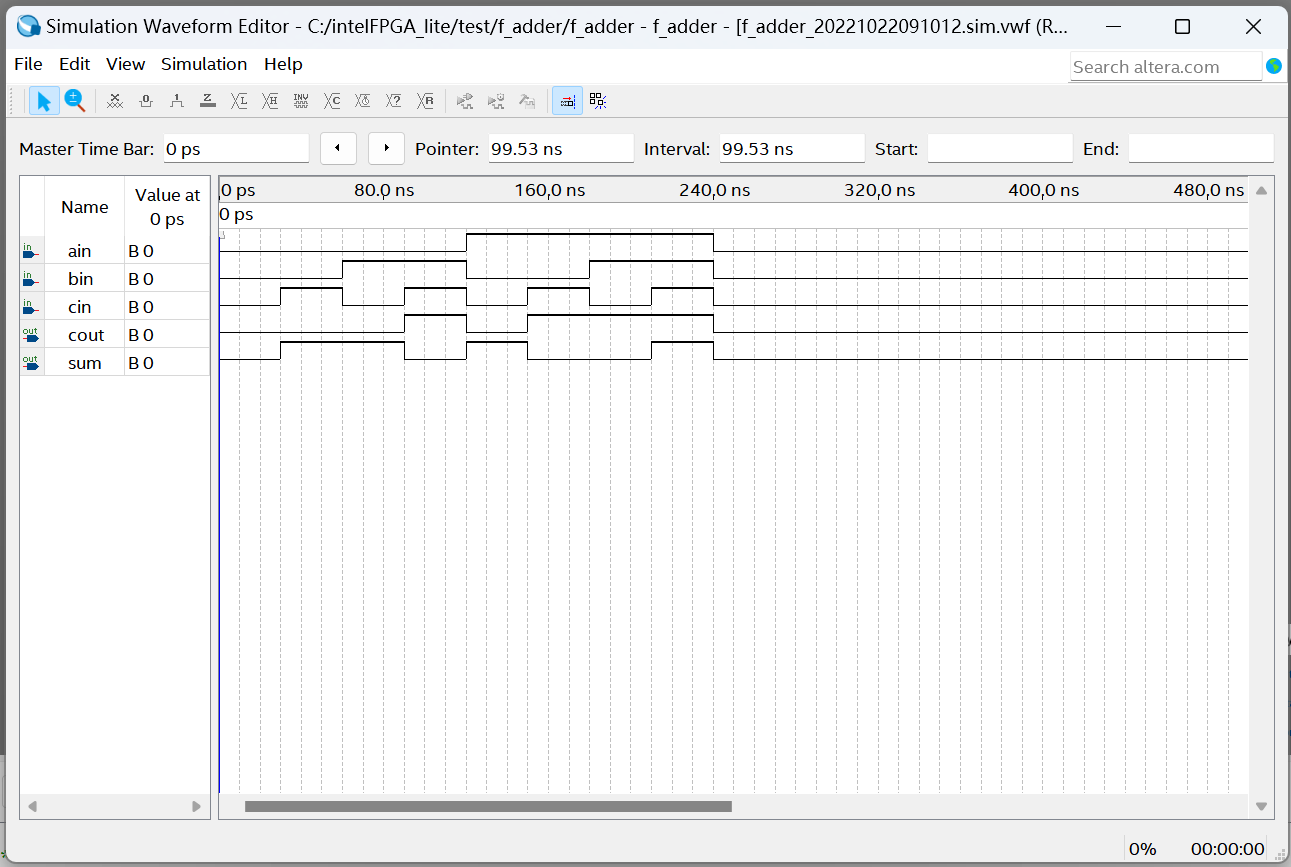Screen dimensions: 1291x867
Task: Select the pointer Selection tool
Action: tap(43, 101)
